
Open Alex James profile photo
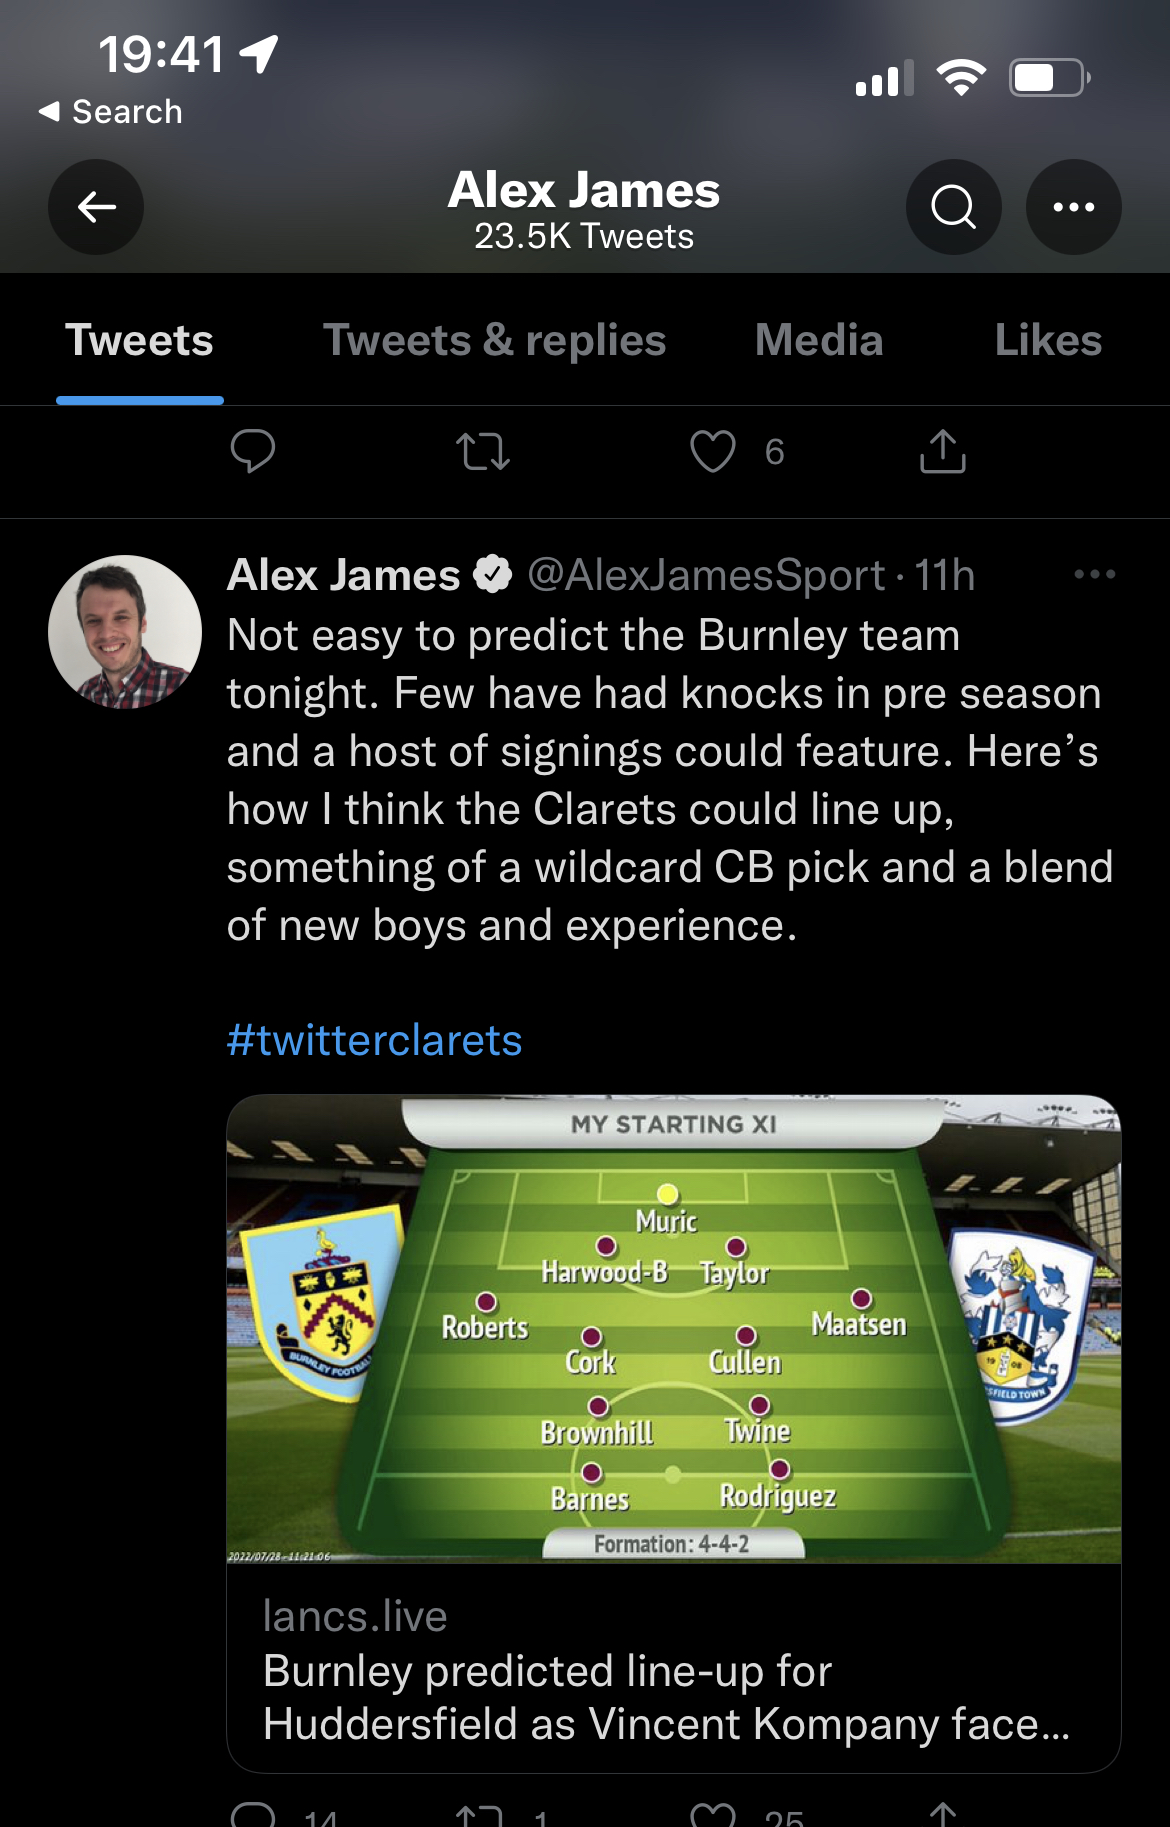(x=125, y=632)
